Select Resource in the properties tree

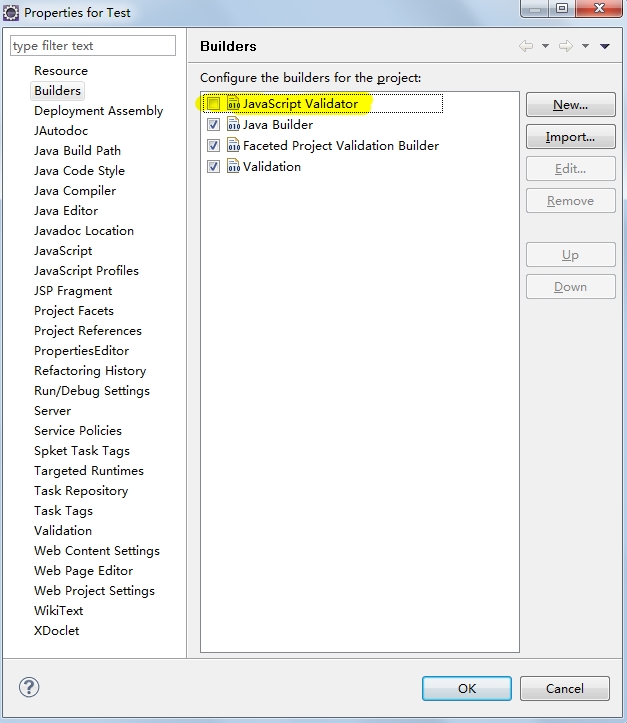pos(61,71)
